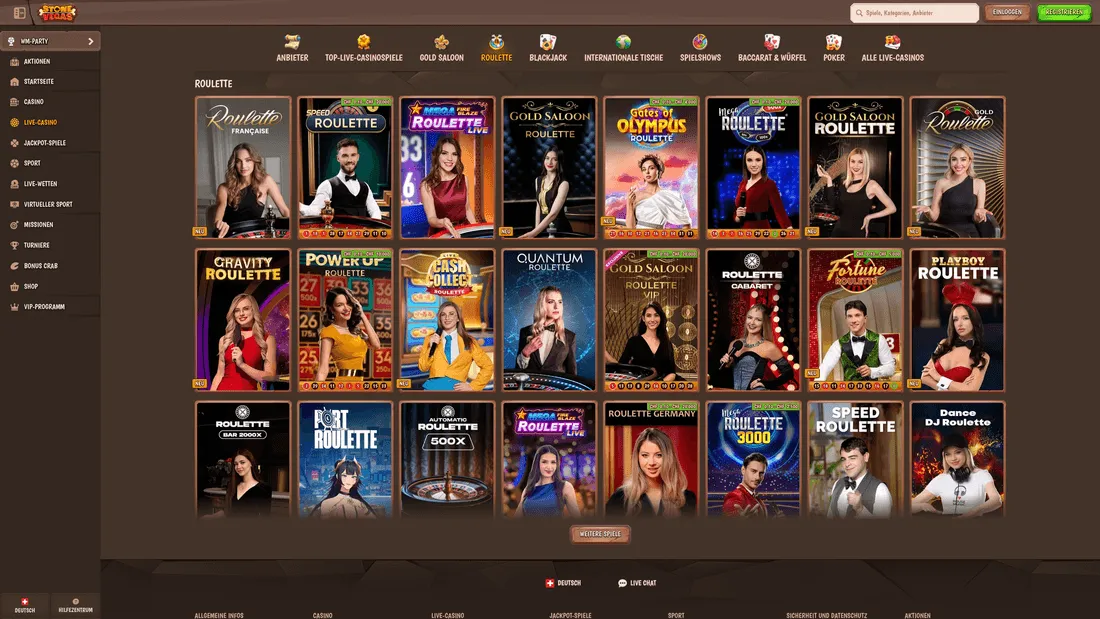Open the Speed Roulette game in top row
Screen dimensions: 1100x619
345,168
